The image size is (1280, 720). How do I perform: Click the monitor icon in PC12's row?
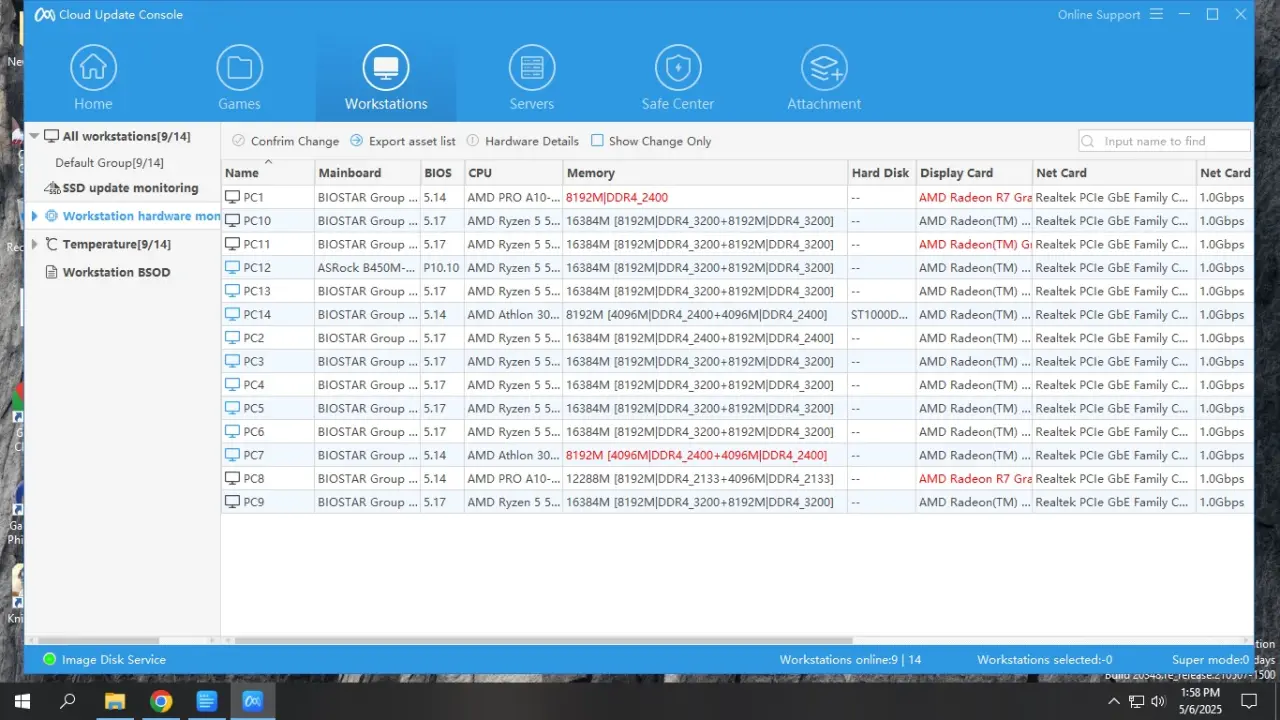tap(233, 268)
